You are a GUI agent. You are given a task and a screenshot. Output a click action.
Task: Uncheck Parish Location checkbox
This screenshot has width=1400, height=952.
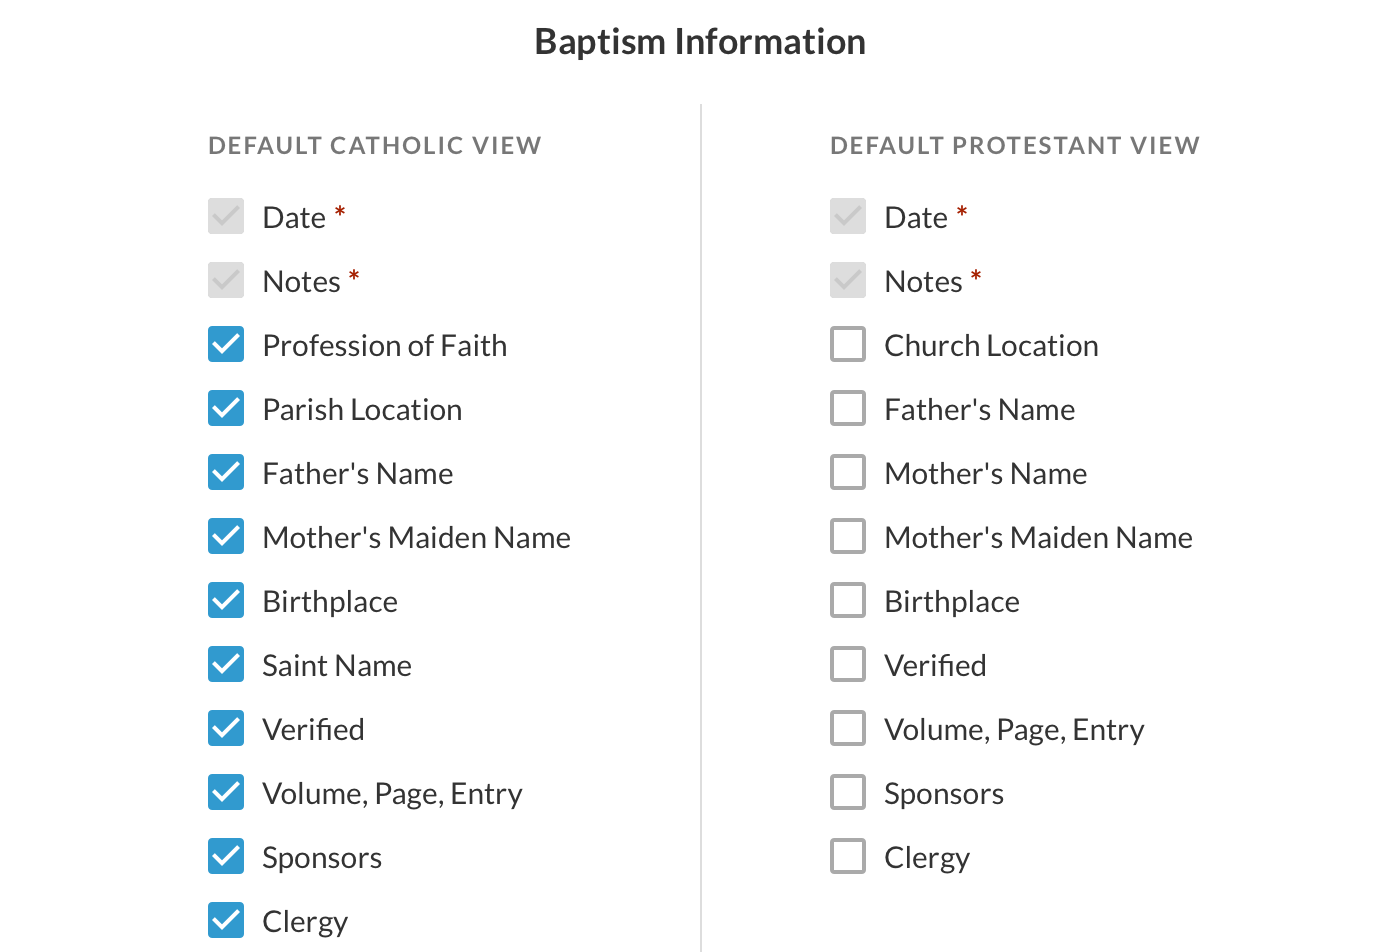[226, 408]
